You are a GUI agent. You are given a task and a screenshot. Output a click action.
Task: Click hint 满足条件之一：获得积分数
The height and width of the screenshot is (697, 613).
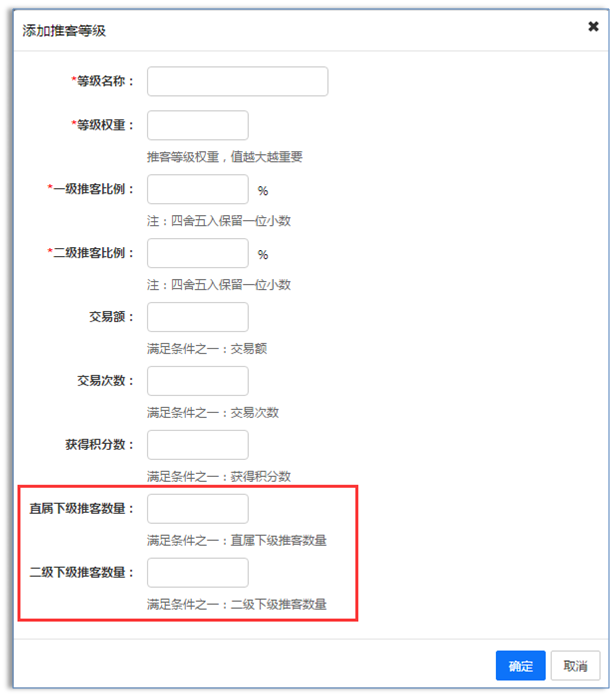tap(219, 477)
